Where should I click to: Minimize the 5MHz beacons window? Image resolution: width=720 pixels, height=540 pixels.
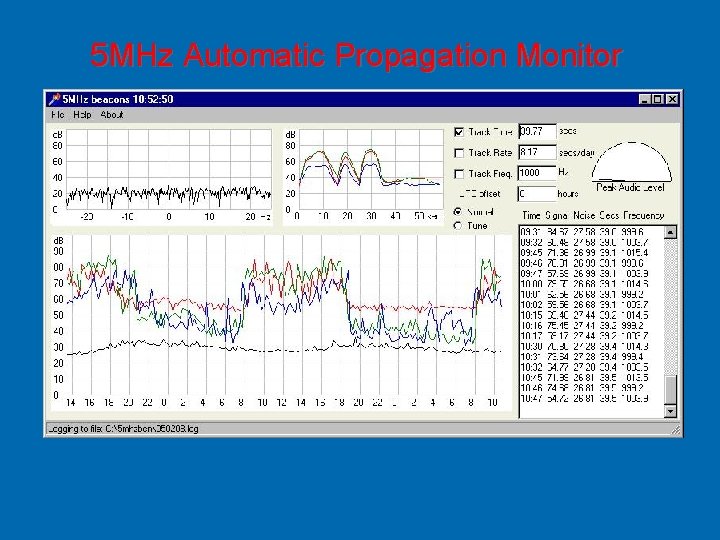645,99
